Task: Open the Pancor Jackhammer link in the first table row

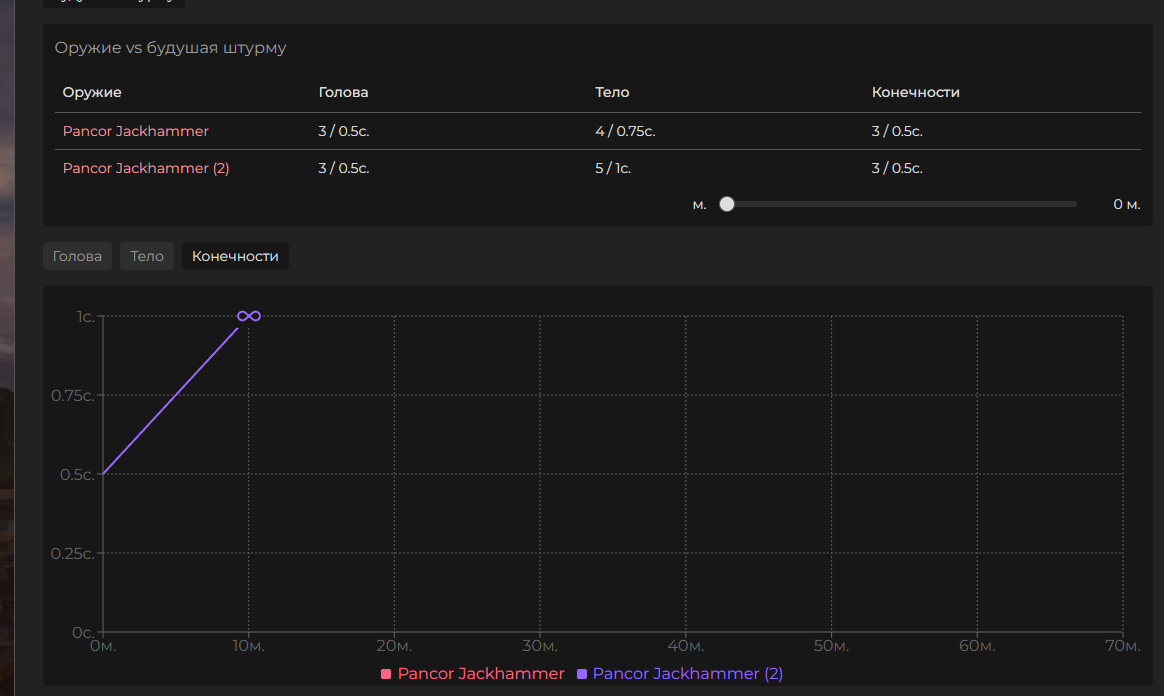Action: tap(136, 131)
